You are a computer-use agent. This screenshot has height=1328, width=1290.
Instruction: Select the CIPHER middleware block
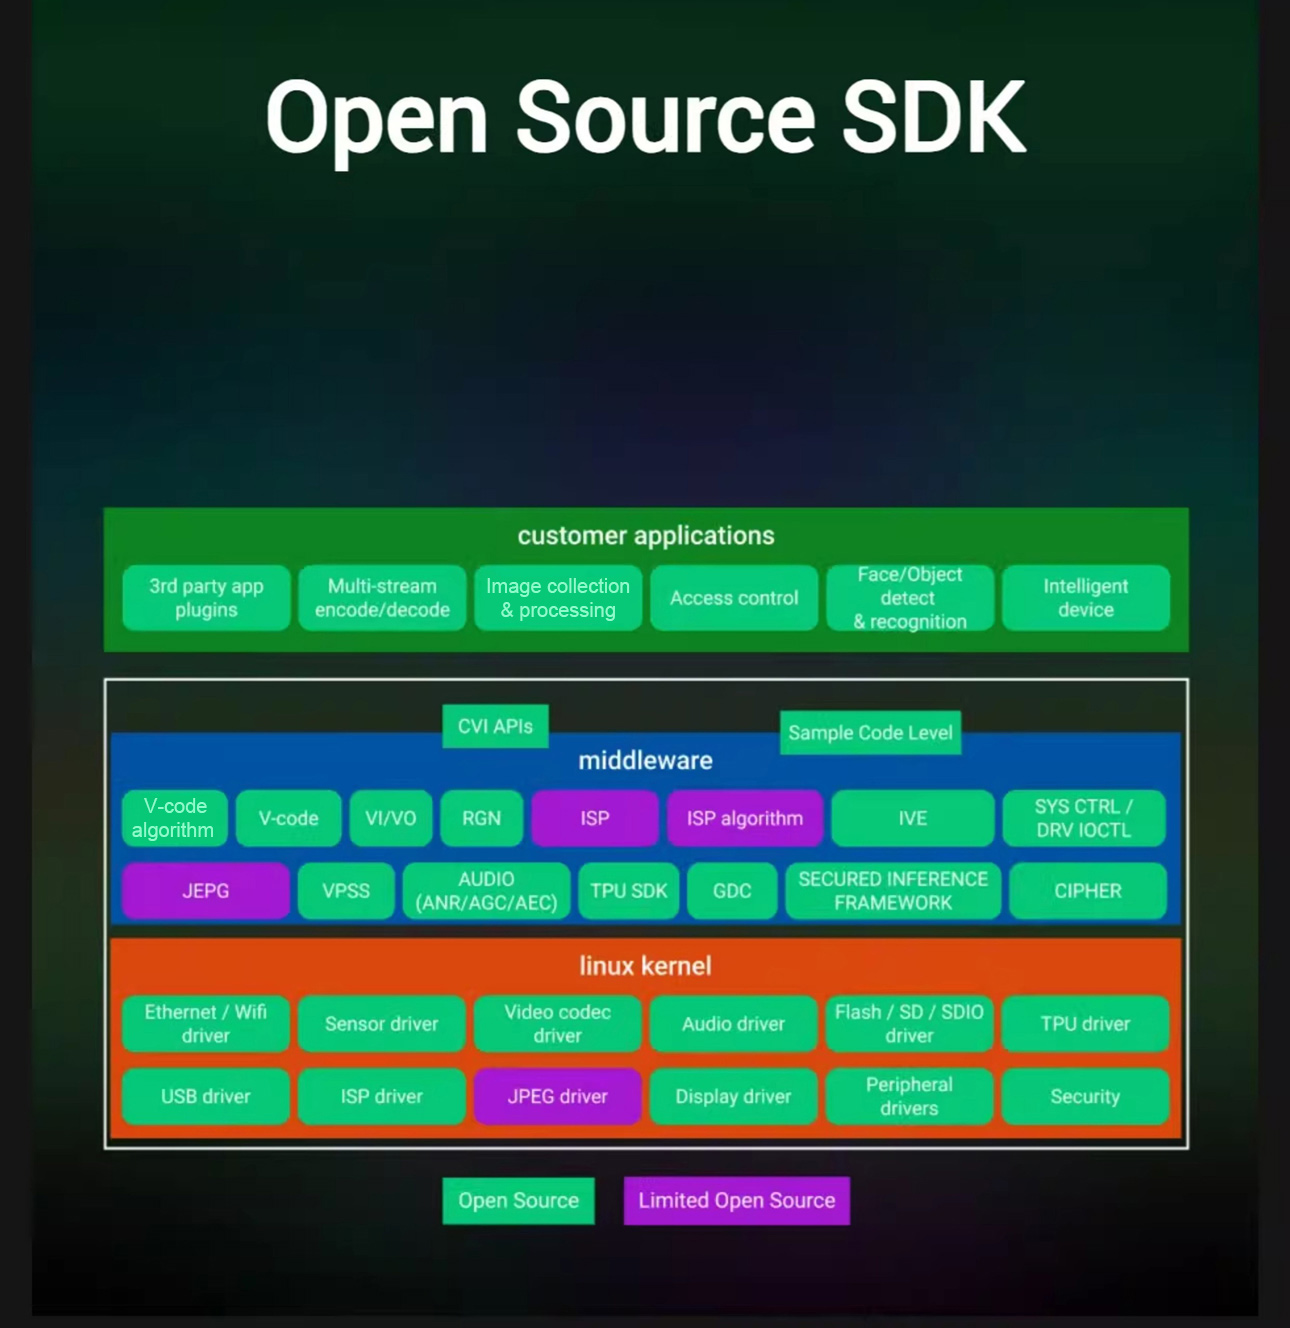(x=1087, y=891)
